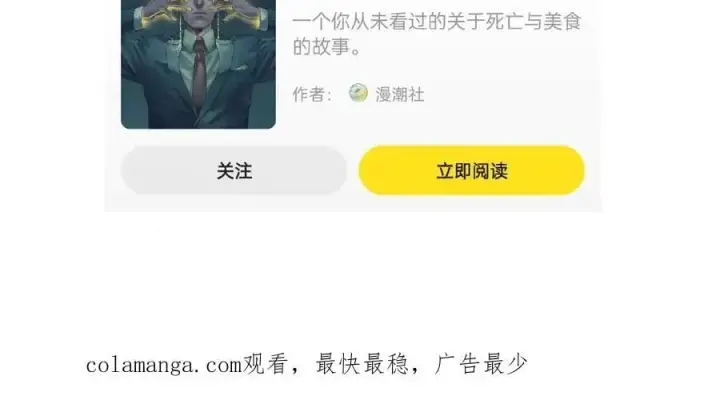The width and height of the screenshot is (720, 400).
Task: Tap the 关注 follow button
Action: tap(234, 171)
